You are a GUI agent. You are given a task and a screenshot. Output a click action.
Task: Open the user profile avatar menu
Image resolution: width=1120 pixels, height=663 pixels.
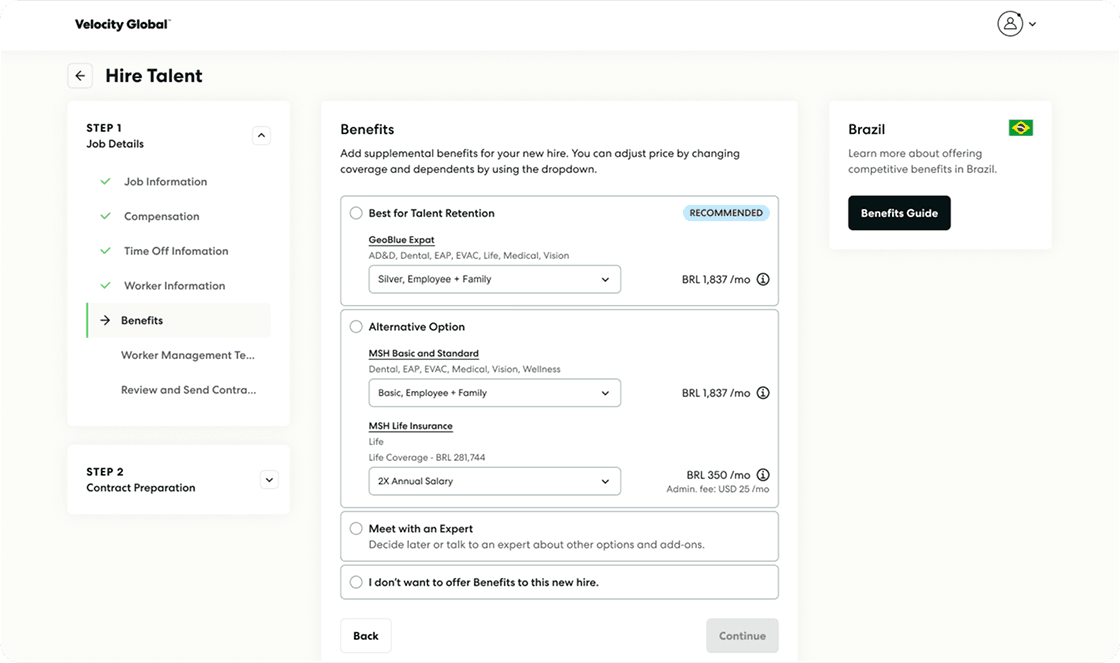coord(1016,24)
